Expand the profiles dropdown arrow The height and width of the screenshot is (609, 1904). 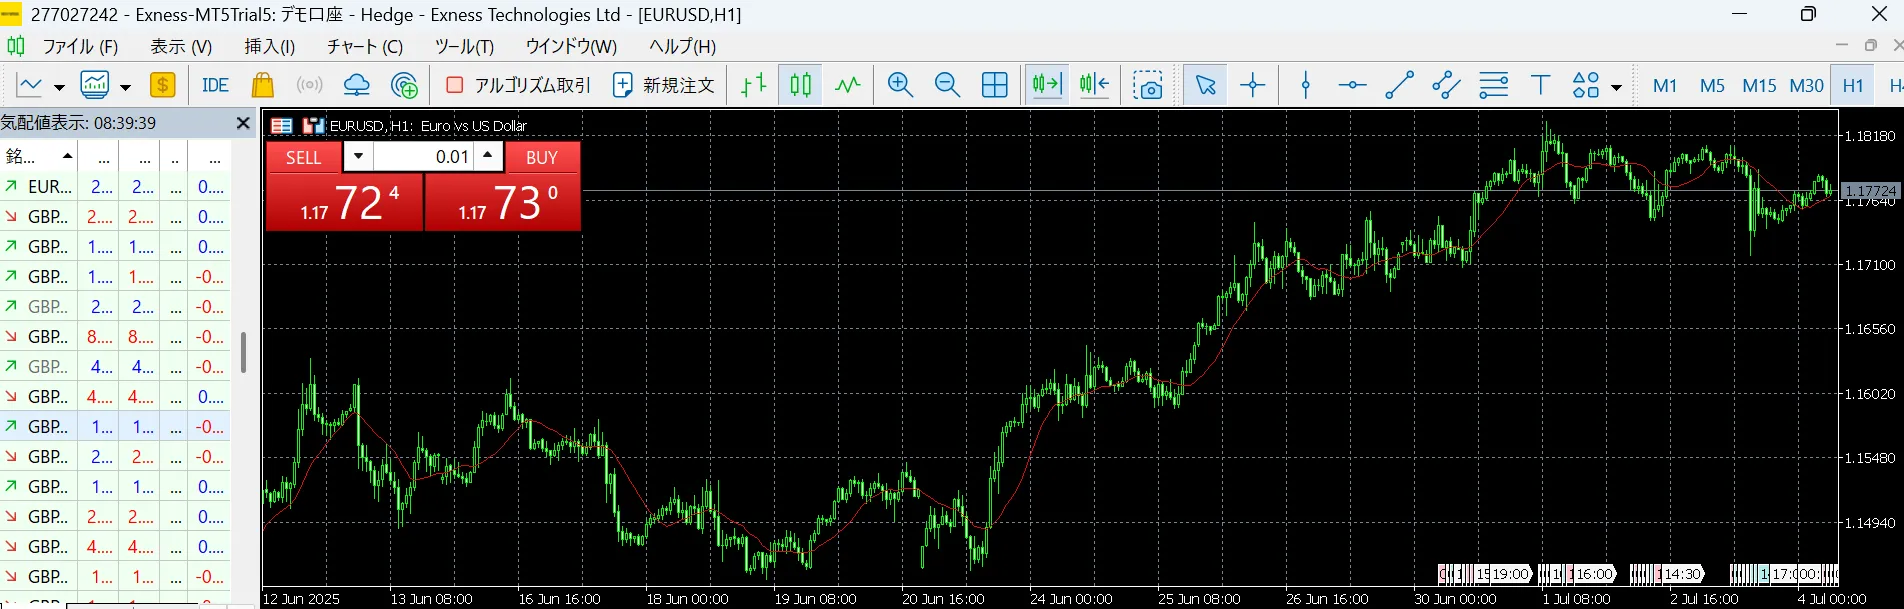pyautogui.click(x=125, y=87)
